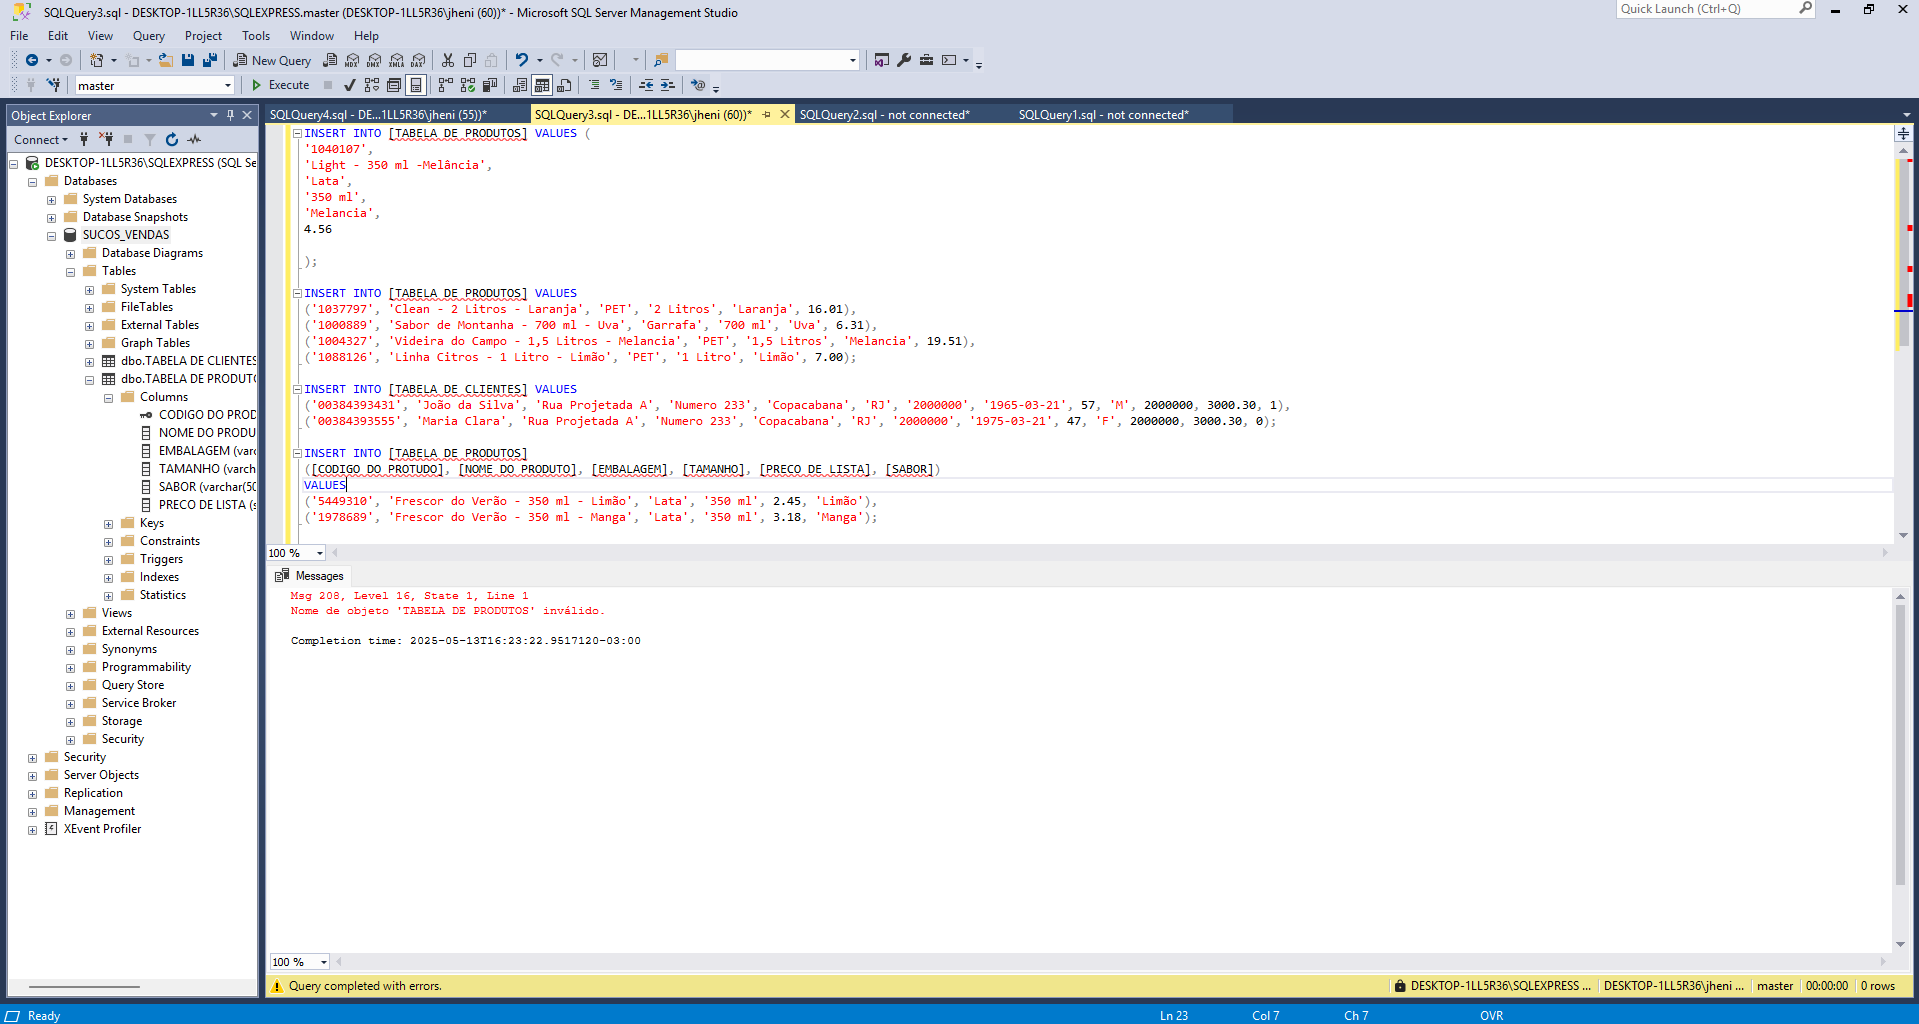Viewport: 1919px width, 1024px height.
Task: Open the Query menu
Action: point(148,36)
